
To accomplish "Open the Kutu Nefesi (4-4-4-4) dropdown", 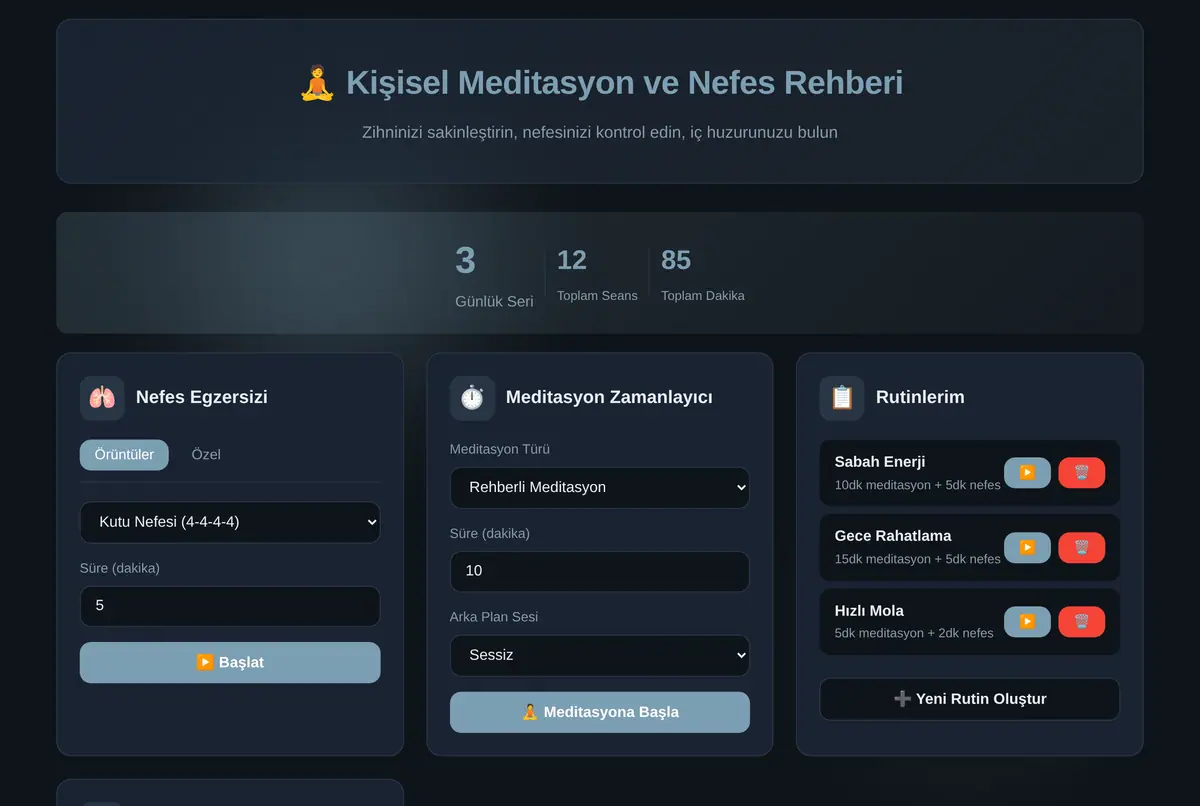I will pos(230,522).
